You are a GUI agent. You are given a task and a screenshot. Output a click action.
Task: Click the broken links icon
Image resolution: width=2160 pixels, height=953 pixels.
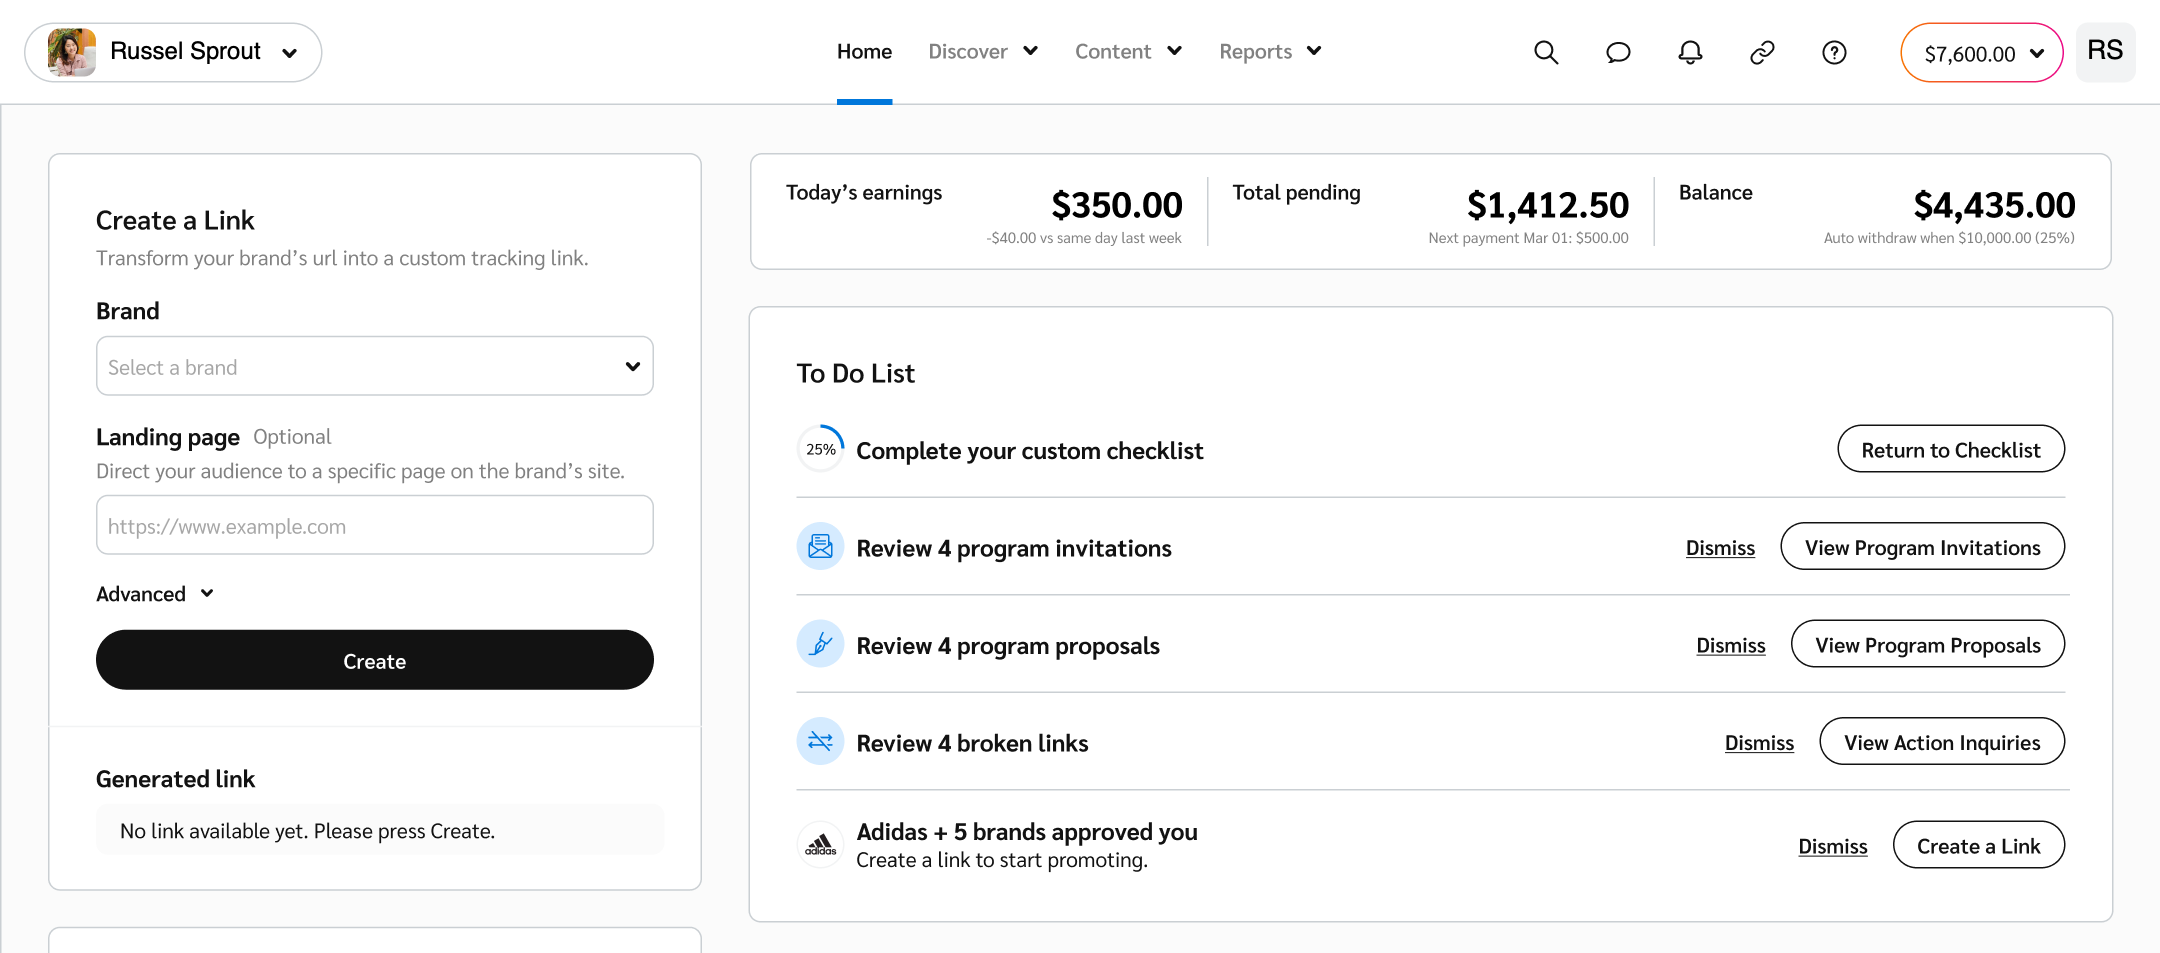(820, 741)
